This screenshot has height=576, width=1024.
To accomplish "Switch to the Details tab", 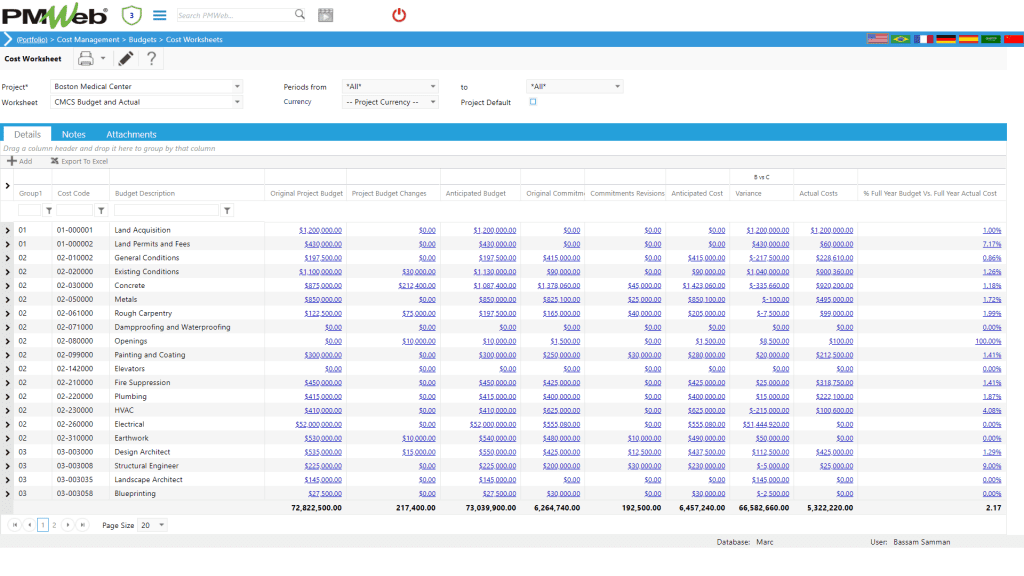I will 27,134.
